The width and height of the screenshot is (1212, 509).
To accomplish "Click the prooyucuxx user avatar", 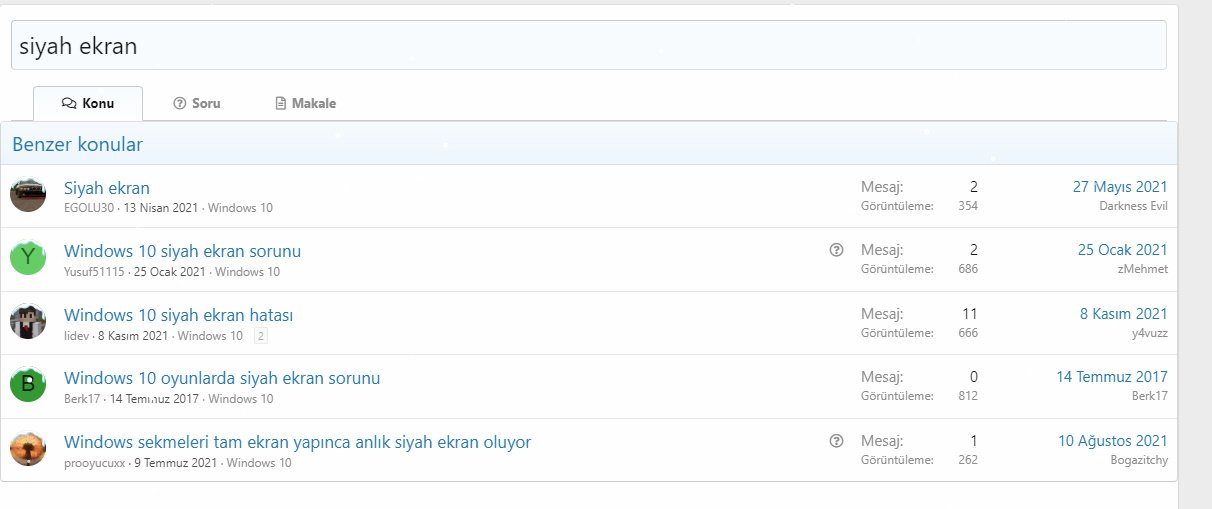I will (28, 449).
